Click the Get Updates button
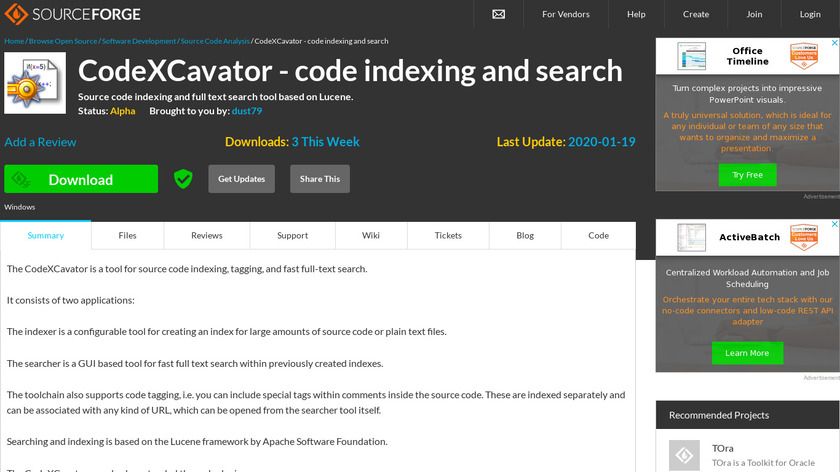The image size is (840, 472). click(x=242, y=179)
